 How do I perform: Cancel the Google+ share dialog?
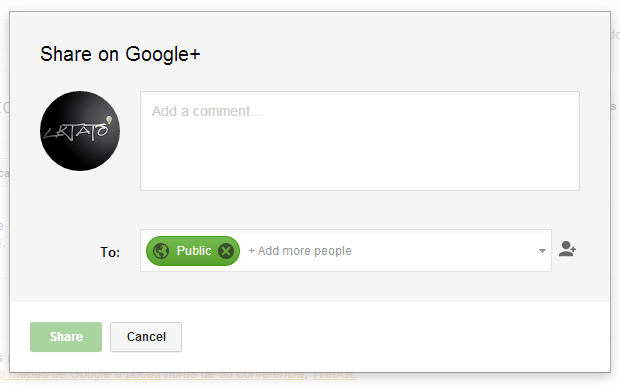(146, 337)
